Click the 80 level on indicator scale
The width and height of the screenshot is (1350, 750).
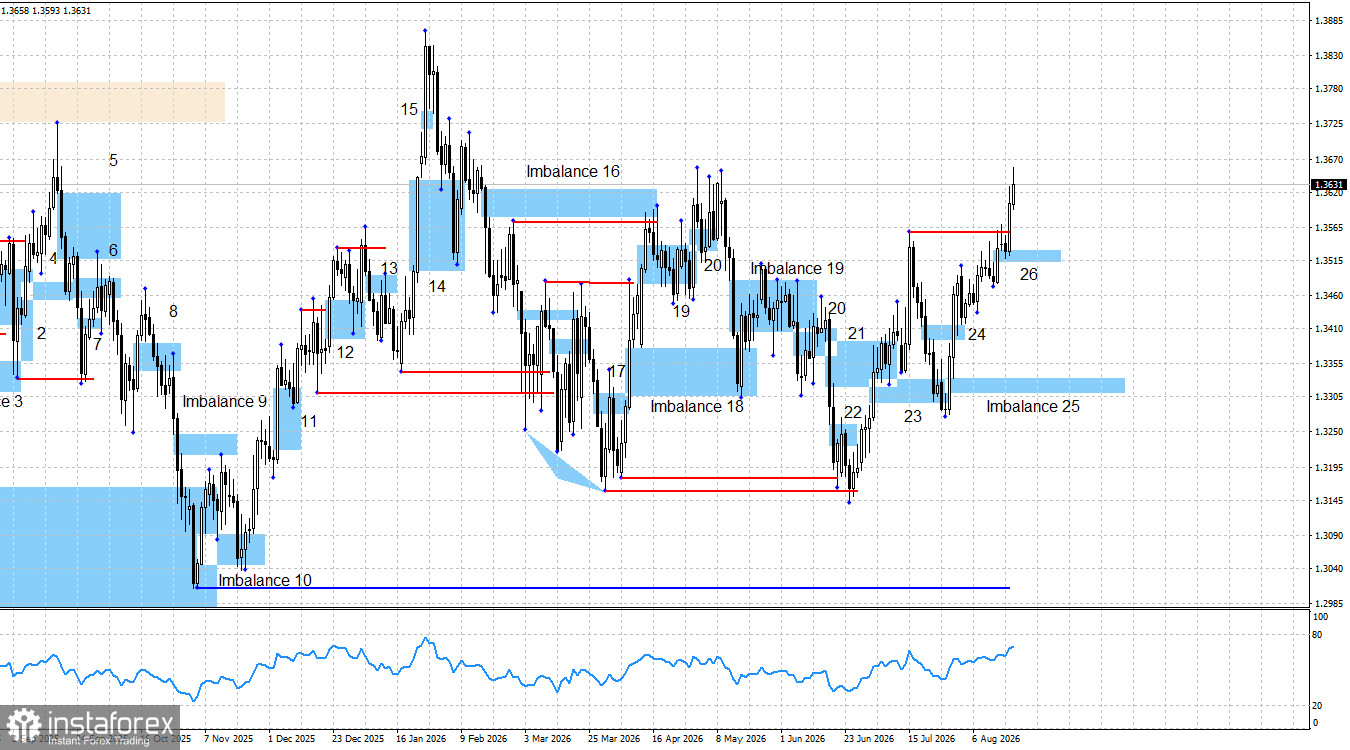click(x=1317, y=635)
